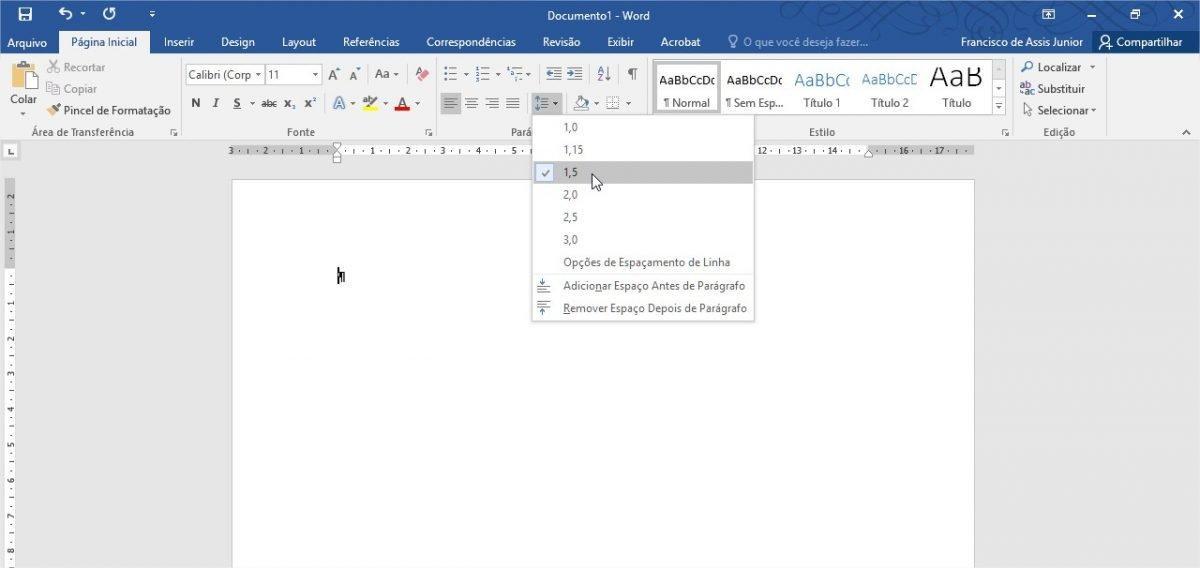Apply superscript formatting

[x=310, y=103]
